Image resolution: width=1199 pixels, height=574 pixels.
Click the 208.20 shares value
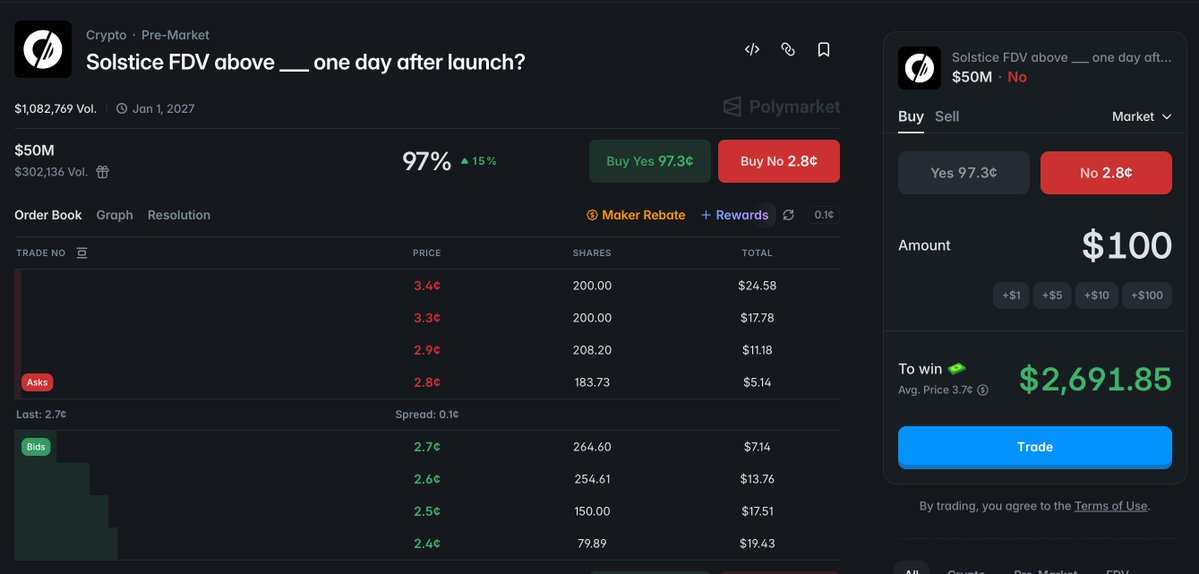coord(592,350)
